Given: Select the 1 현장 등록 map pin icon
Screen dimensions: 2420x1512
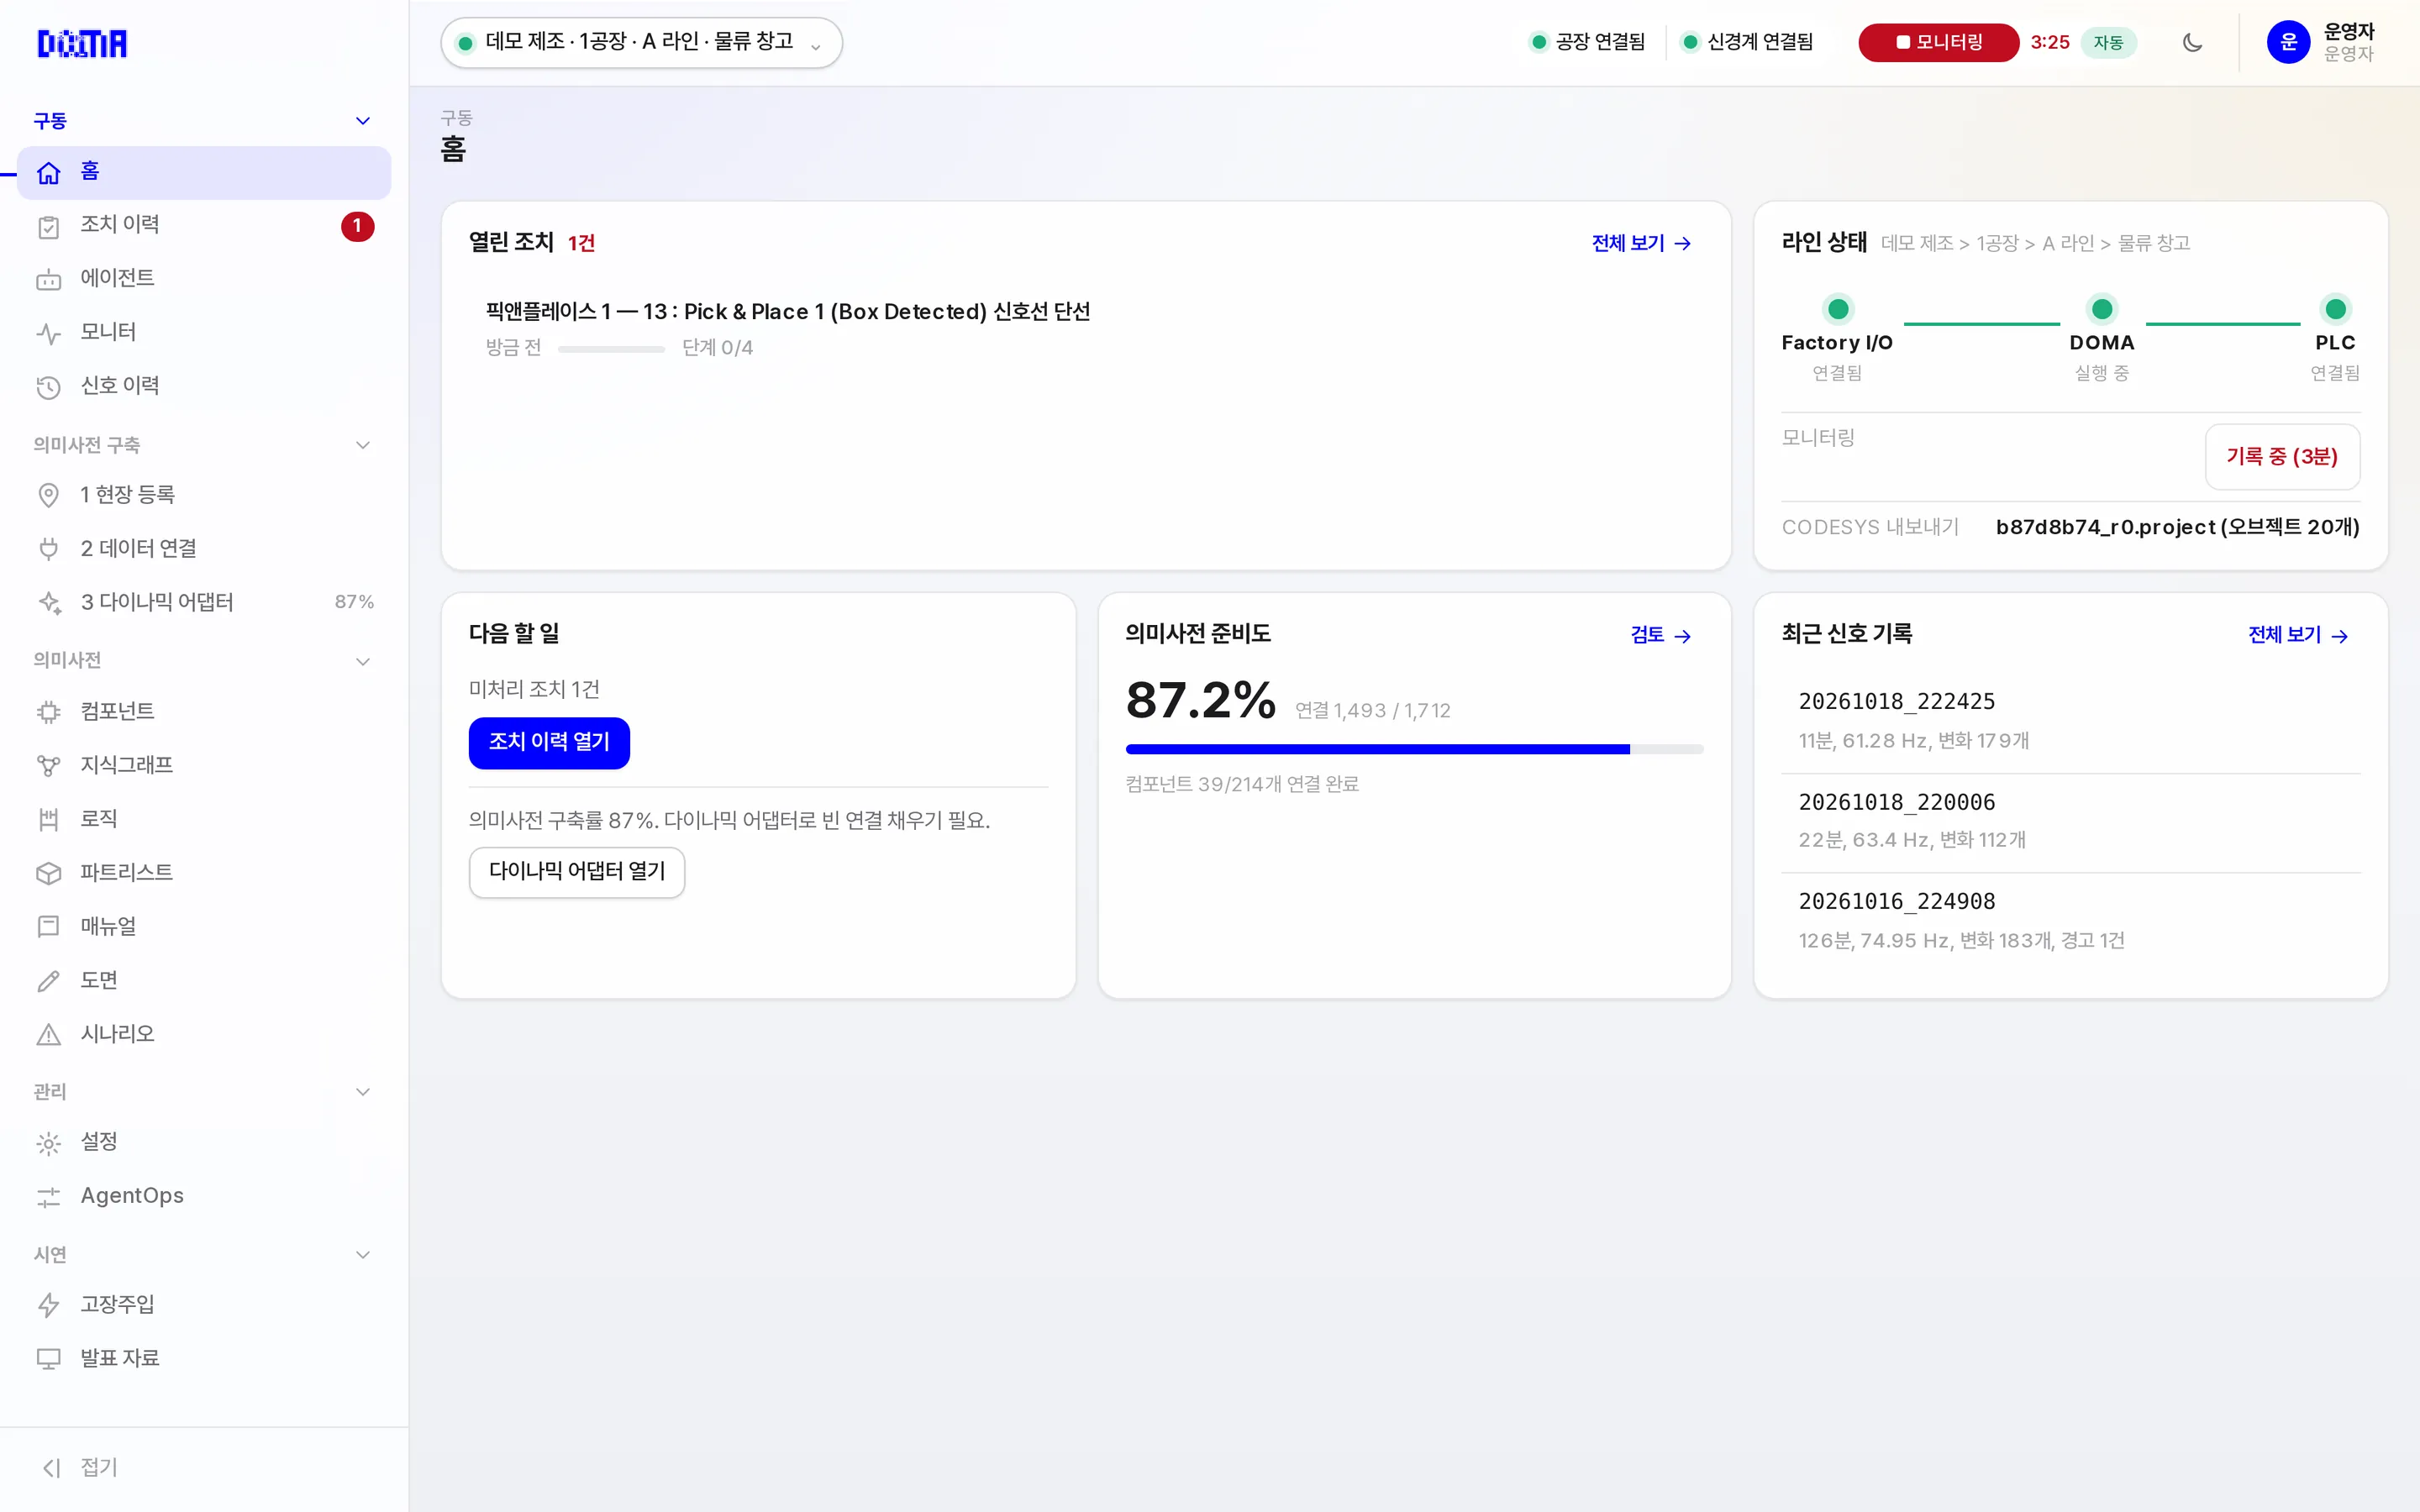Looking at the screenshot, I should tap(48, 495).
